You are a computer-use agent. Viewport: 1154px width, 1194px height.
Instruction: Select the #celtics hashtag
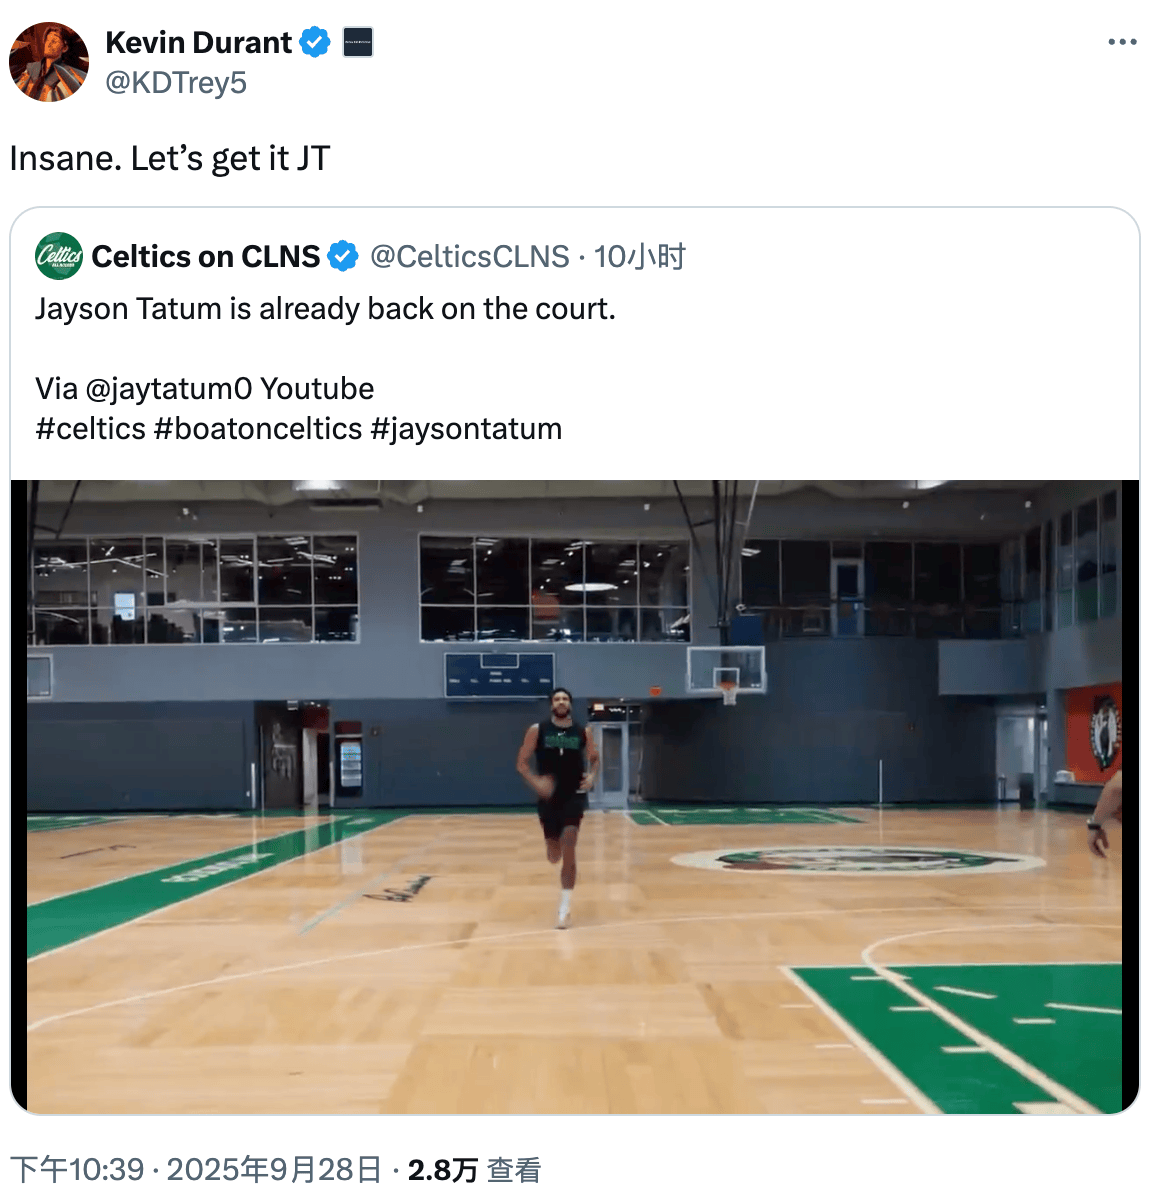[90, 429]
